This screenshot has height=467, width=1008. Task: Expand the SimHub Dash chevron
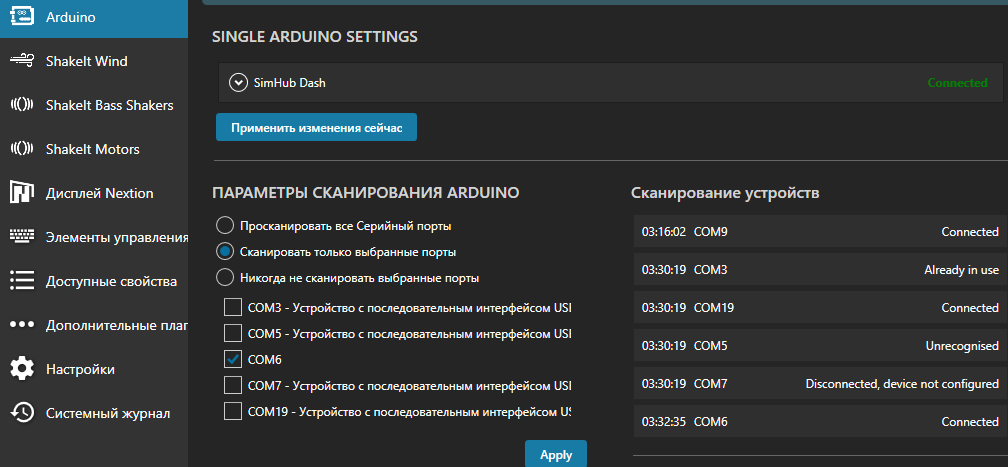pos(238,83)
